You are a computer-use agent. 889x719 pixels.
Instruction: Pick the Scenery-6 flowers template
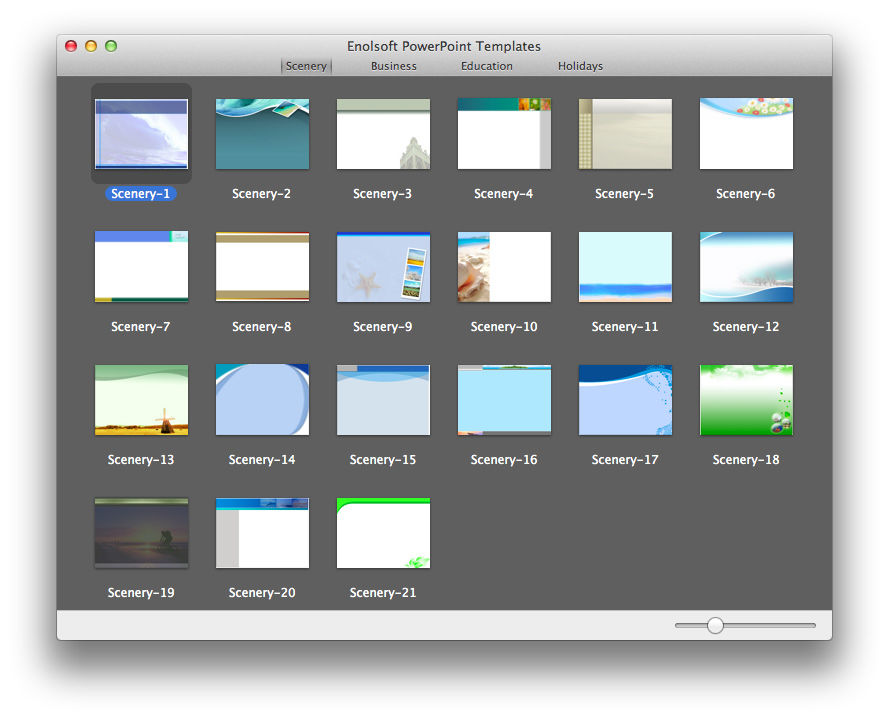point(746,134)
